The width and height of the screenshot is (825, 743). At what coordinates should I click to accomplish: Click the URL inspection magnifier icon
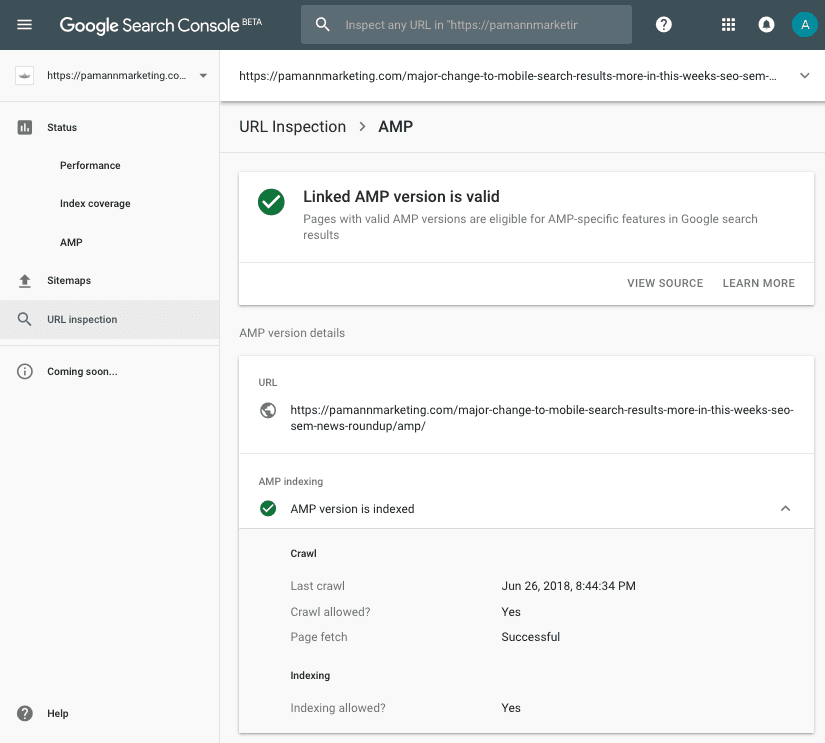[x=25, y=319]
